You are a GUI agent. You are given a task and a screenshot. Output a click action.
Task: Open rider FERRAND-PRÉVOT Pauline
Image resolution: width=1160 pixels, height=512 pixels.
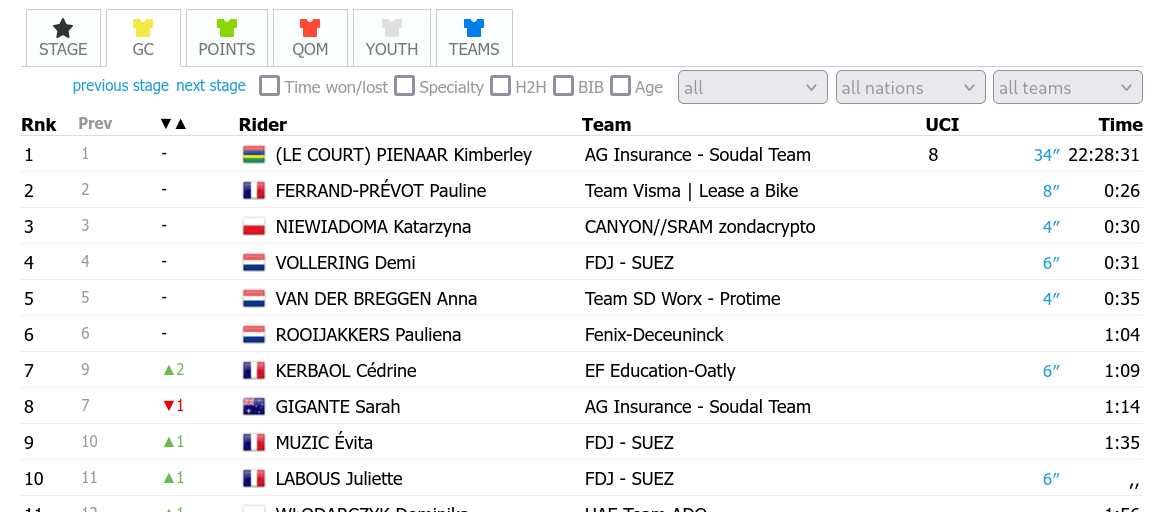click(x=380, y=191)
